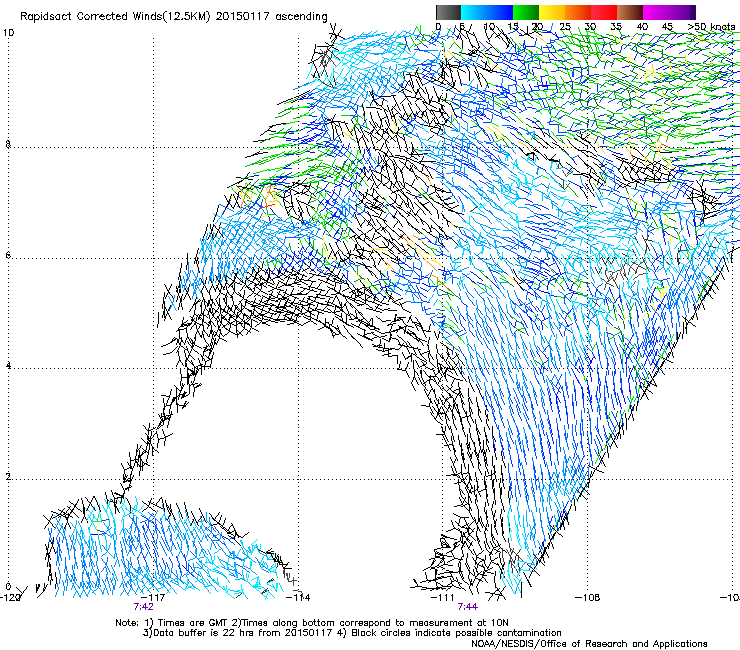Click the '8' latitude axis label
Screen dimensions: 740x650
(8, 144)
